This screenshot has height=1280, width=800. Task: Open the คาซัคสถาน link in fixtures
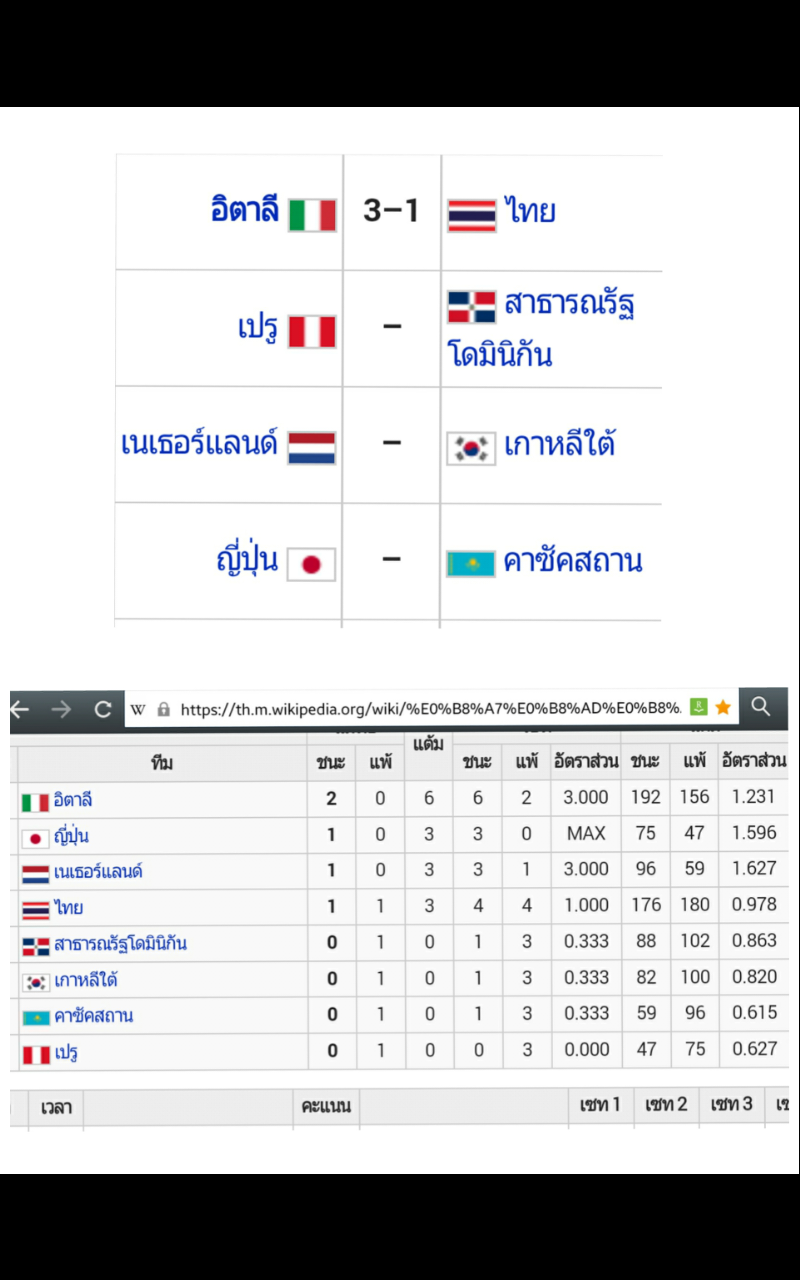573,561
